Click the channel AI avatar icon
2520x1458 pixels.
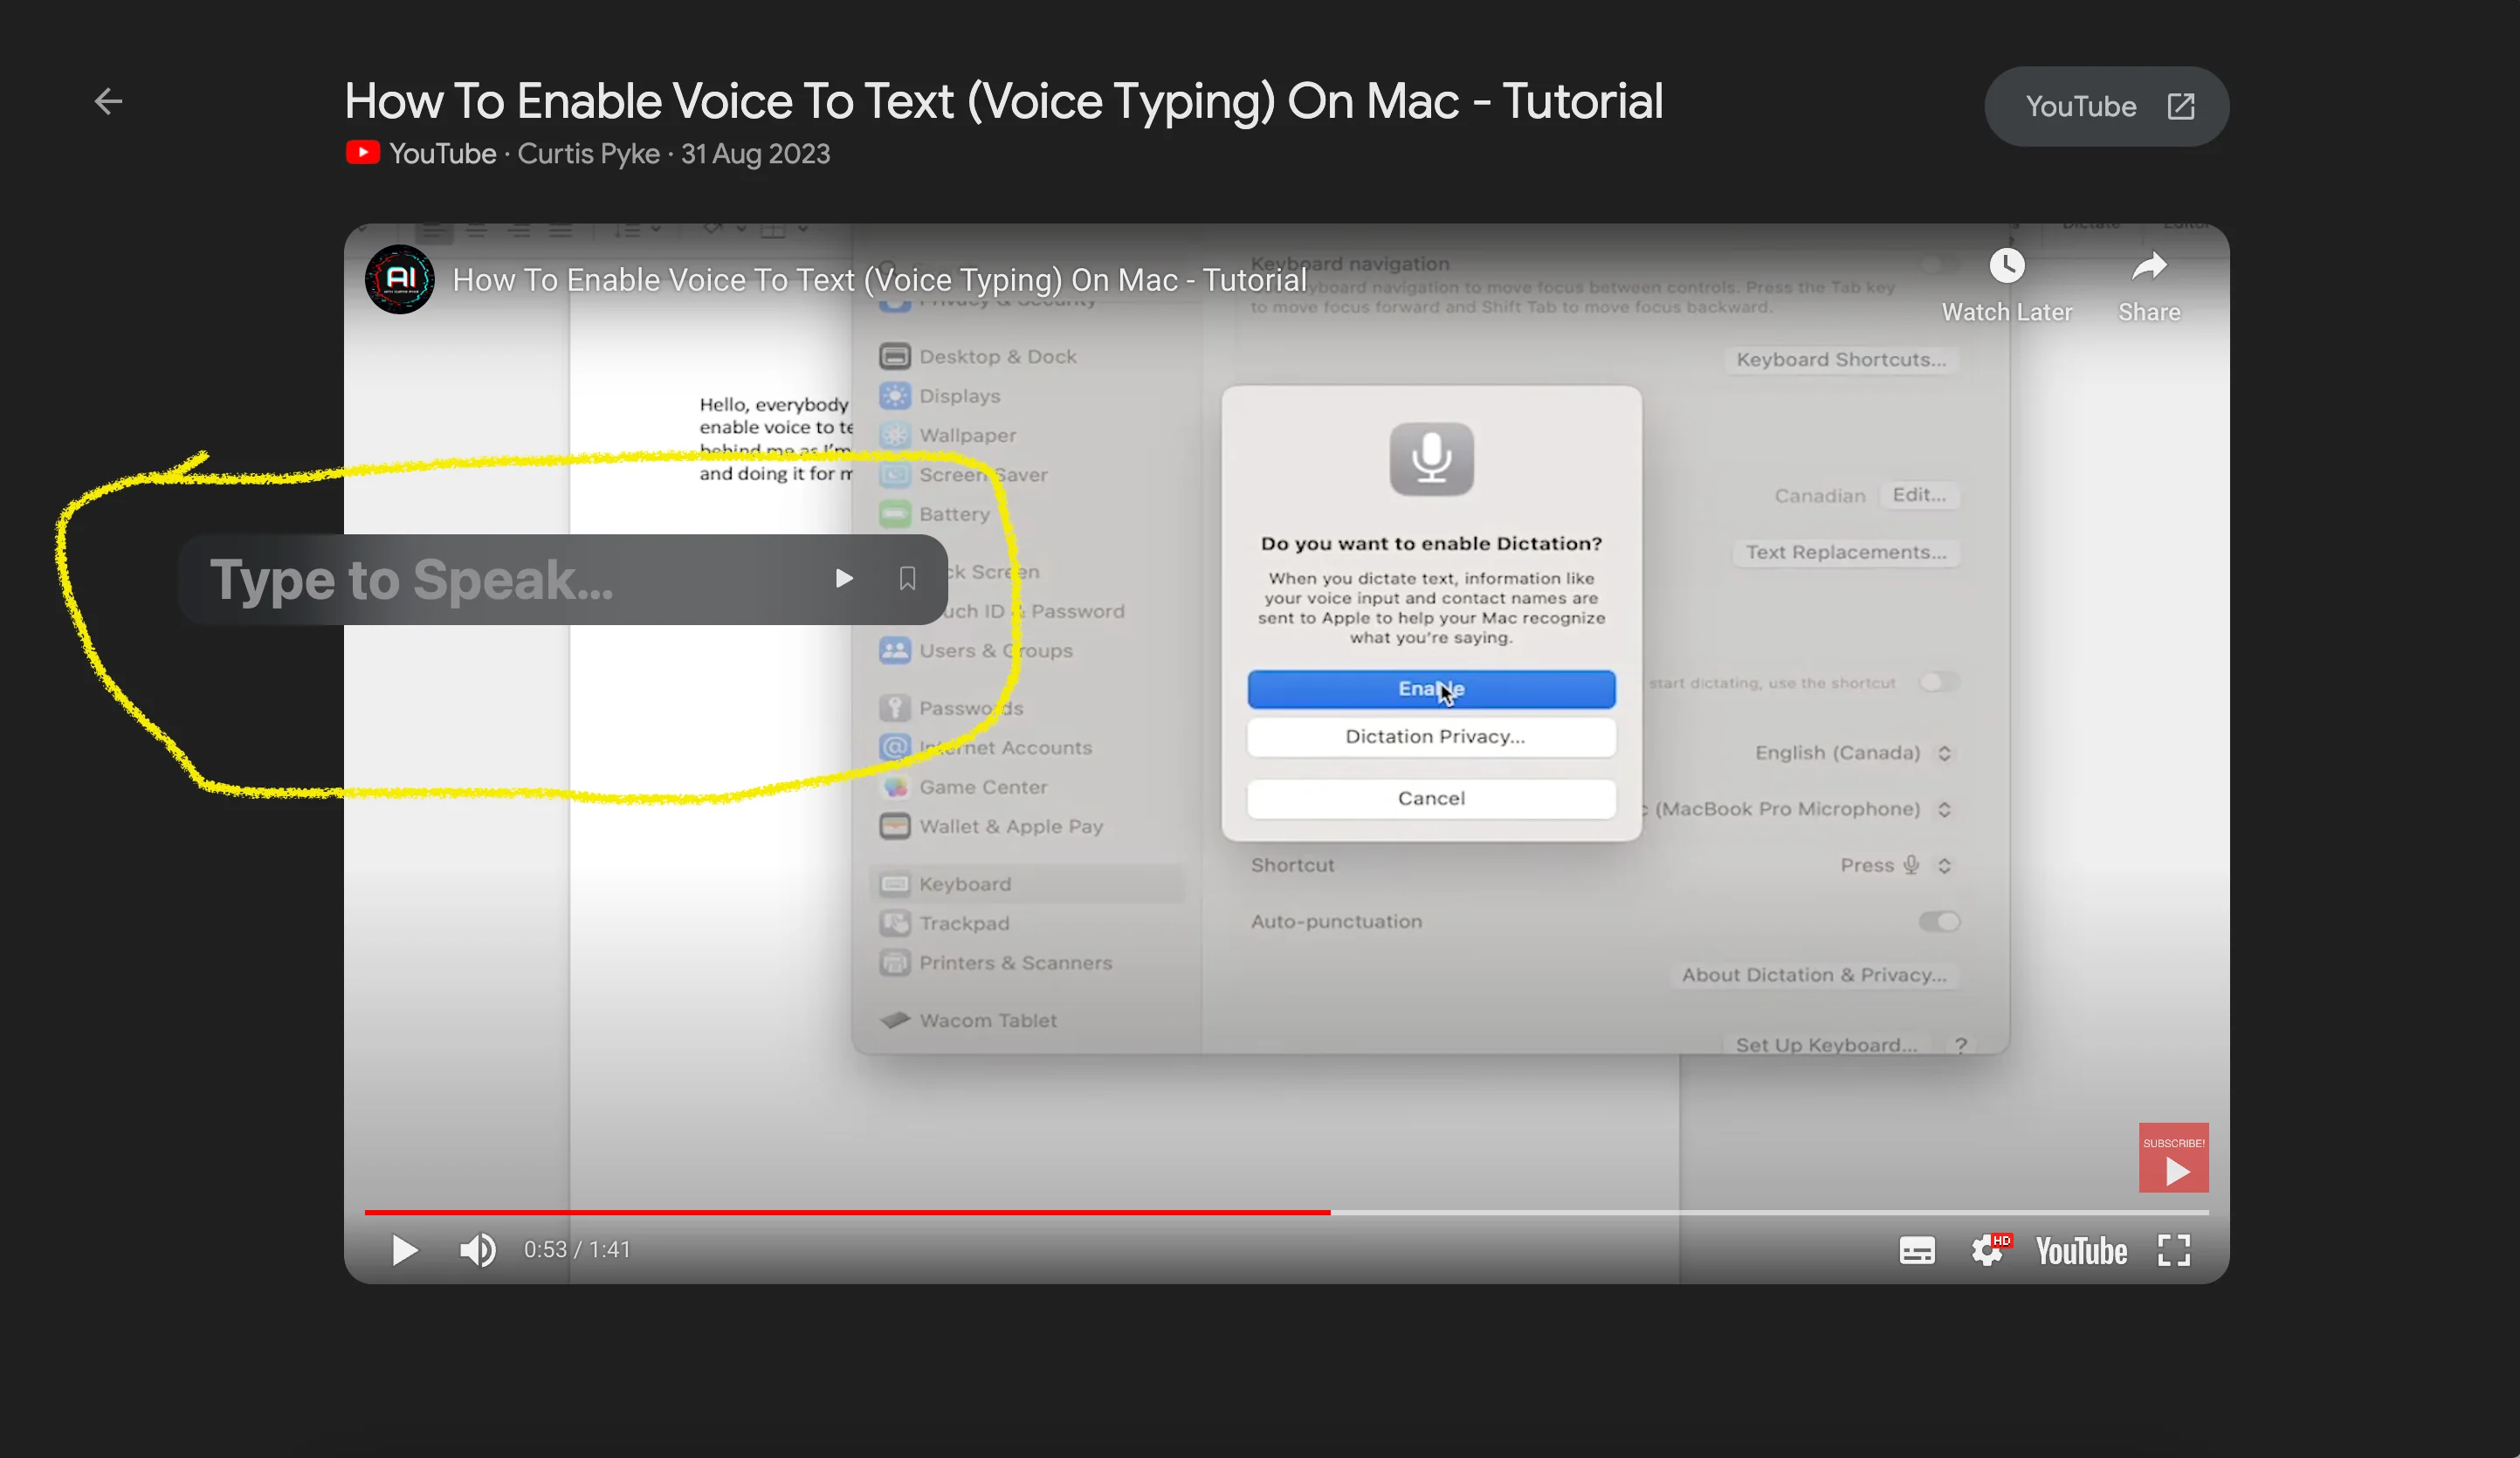point(399,280)
